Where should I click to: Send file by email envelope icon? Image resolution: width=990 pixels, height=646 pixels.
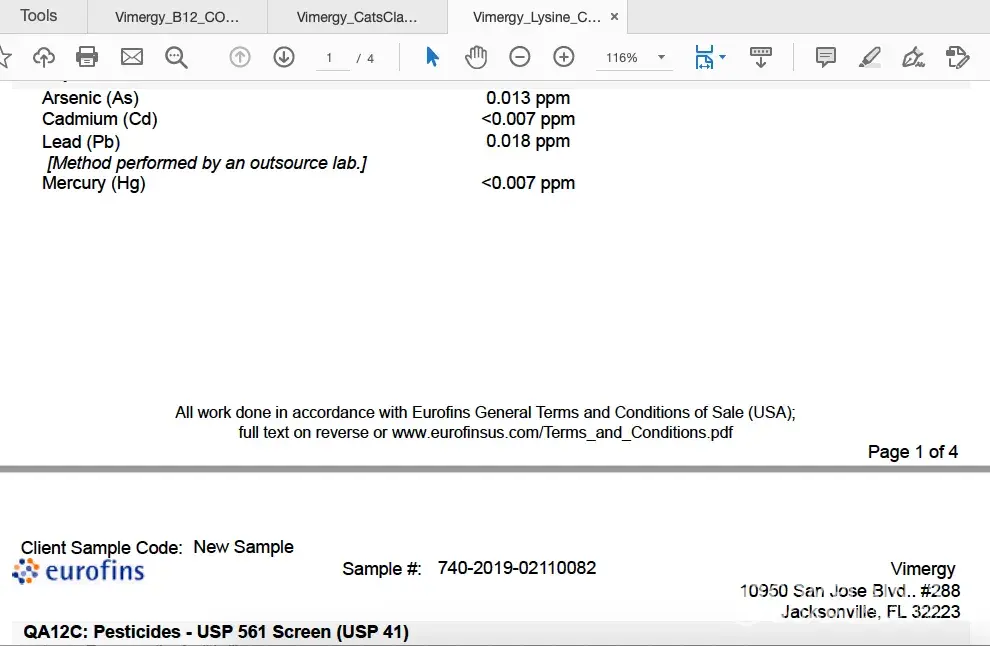(x=132, y=57)
